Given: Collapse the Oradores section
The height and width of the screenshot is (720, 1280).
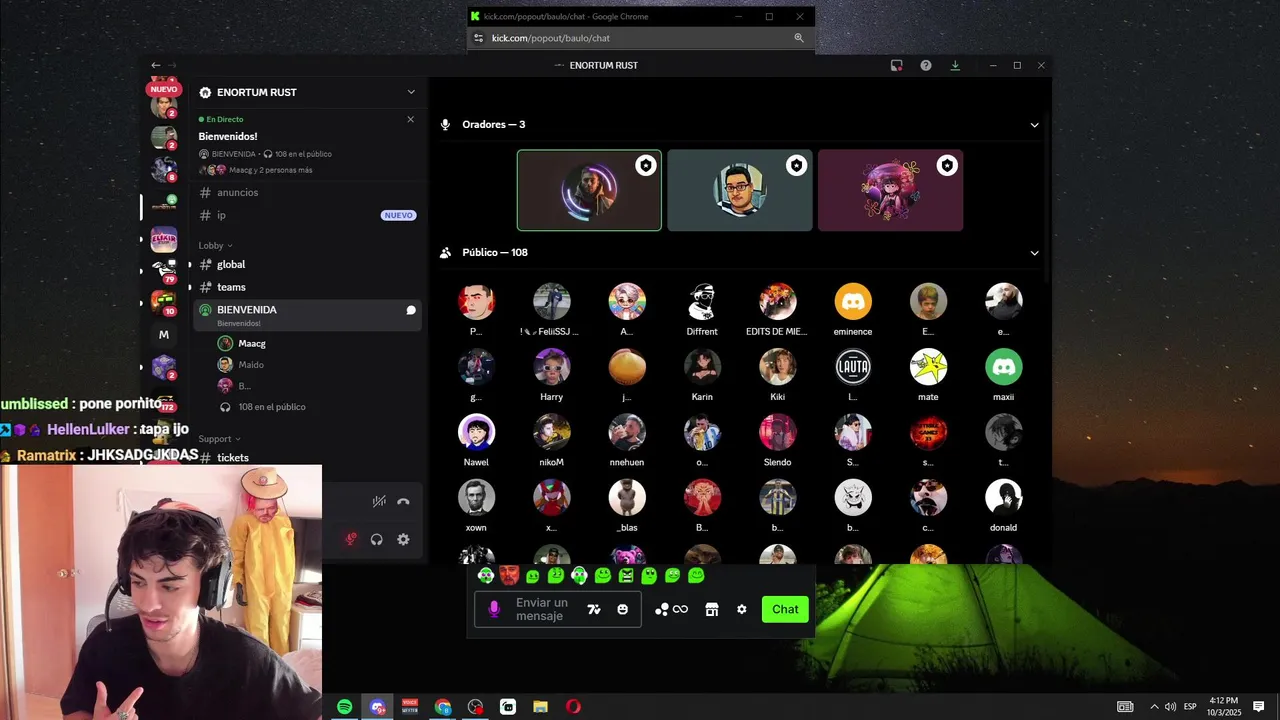Looking at the screenshot, I should point(1034,125).
